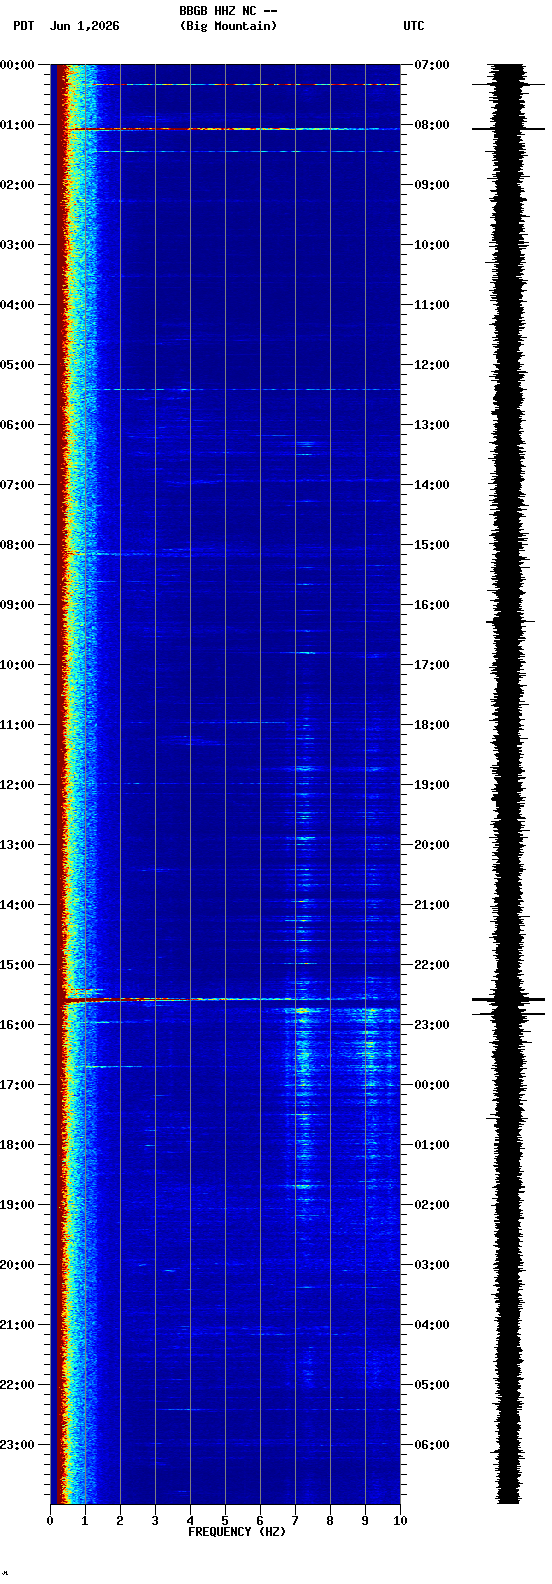Click frequency axis tick label 10
552x1584 pixels.
coord(400,1521)
